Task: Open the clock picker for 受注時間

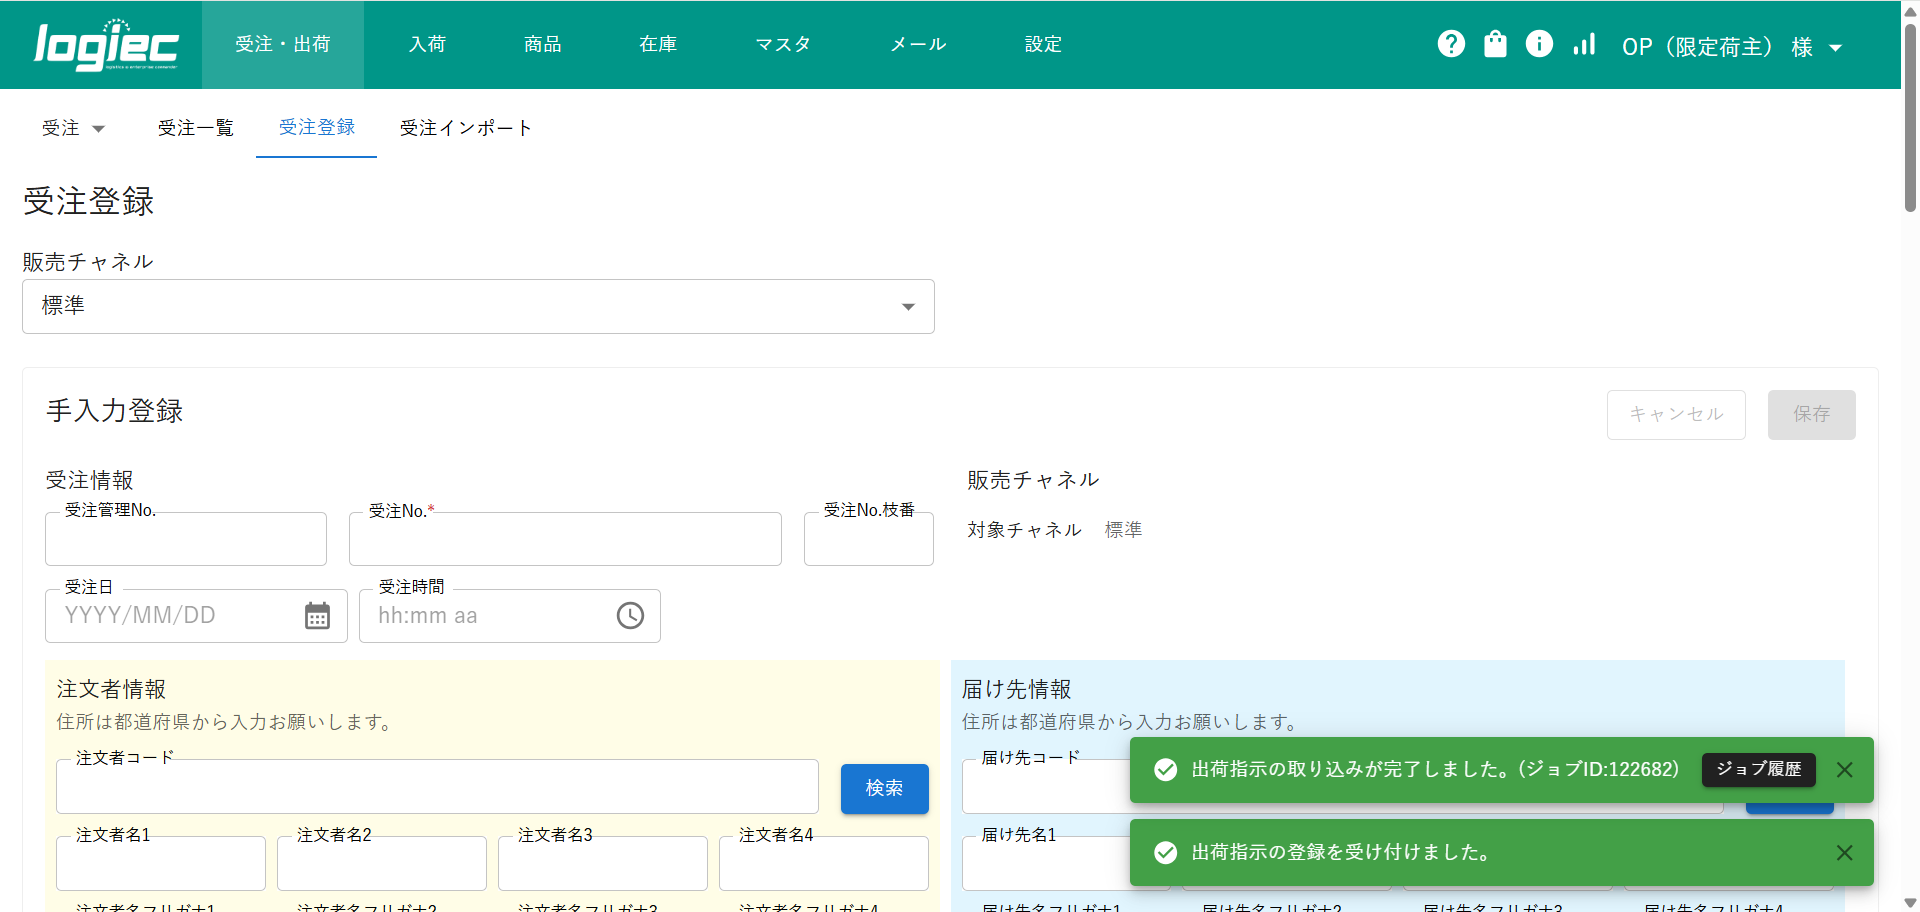Action: 630,616
